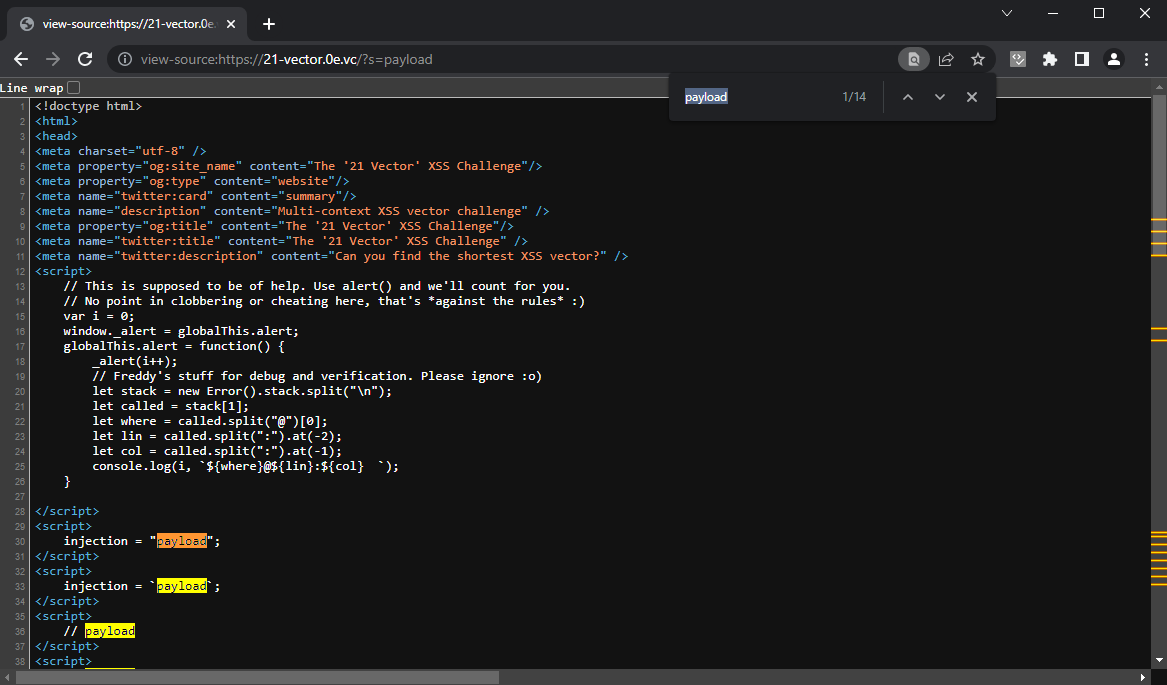Share this page using the share icon
This screenshot has width=1167, height=685.
click(x=946, y=59)
